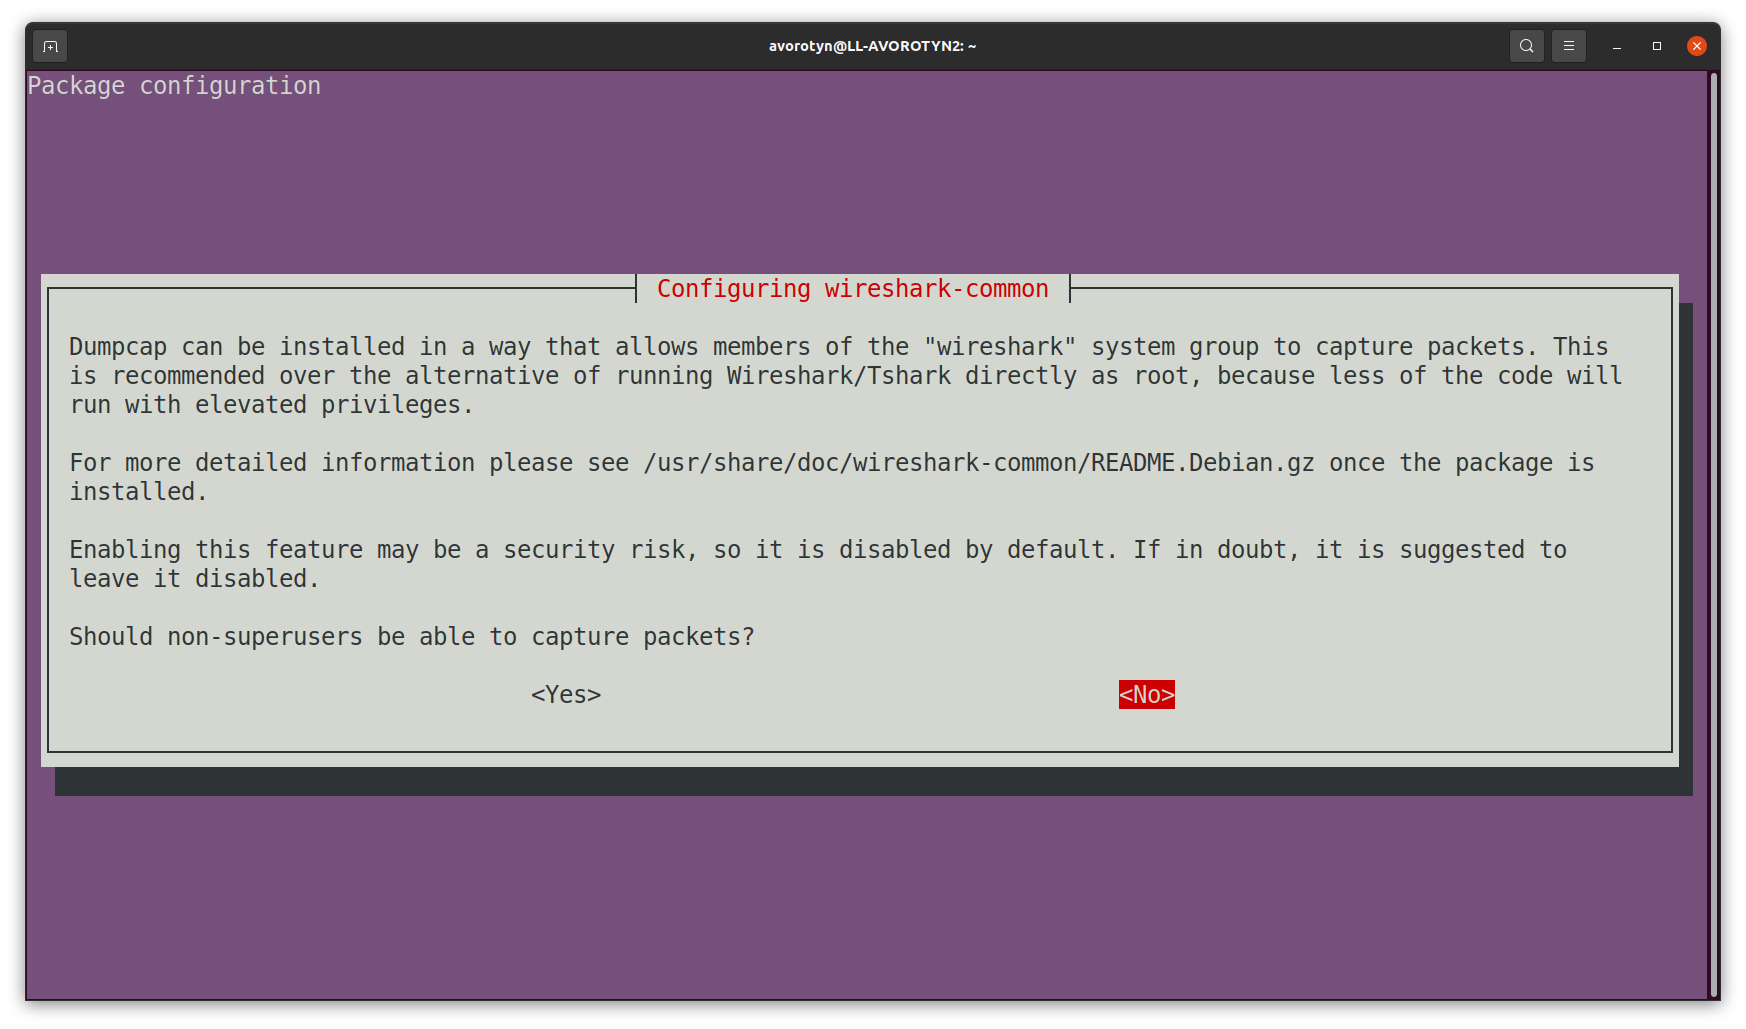1746x1029 pixels.
Task: Click the 'Configuring wireshark-common' dialog title
Action: click(853, 289)
